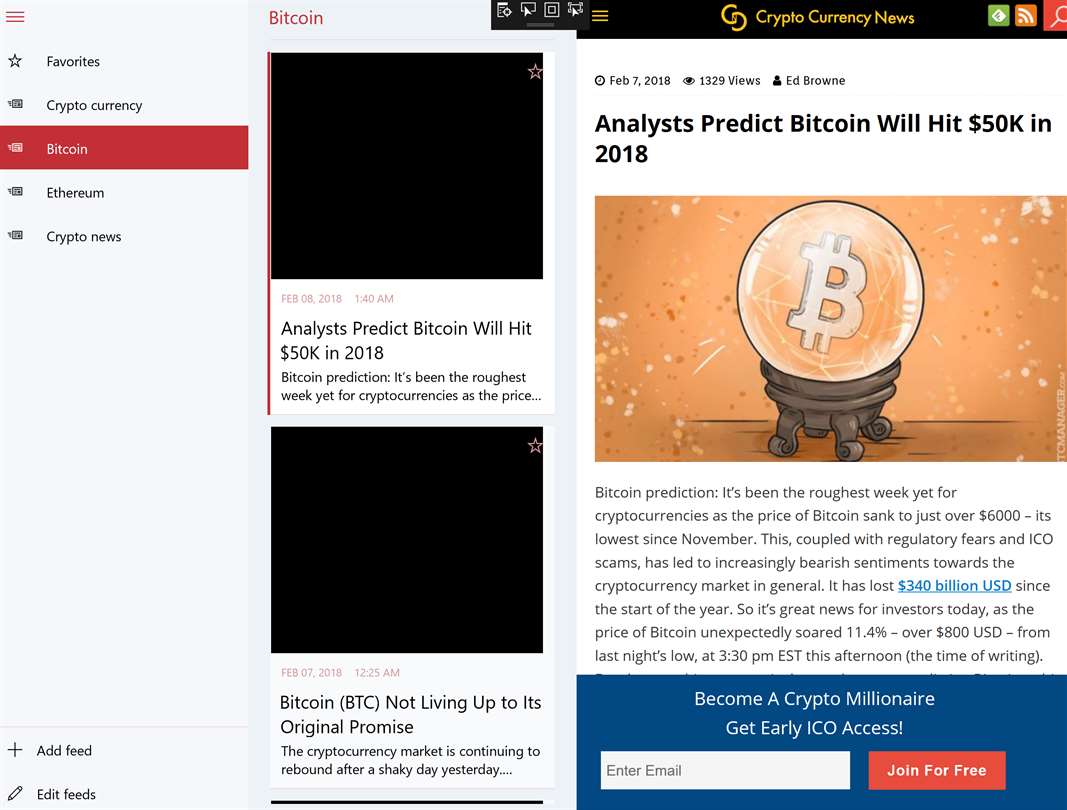This screenshot has width=1067, height=810.
Task: Open the red hamburger menu in sidebar
Action: 15,17
